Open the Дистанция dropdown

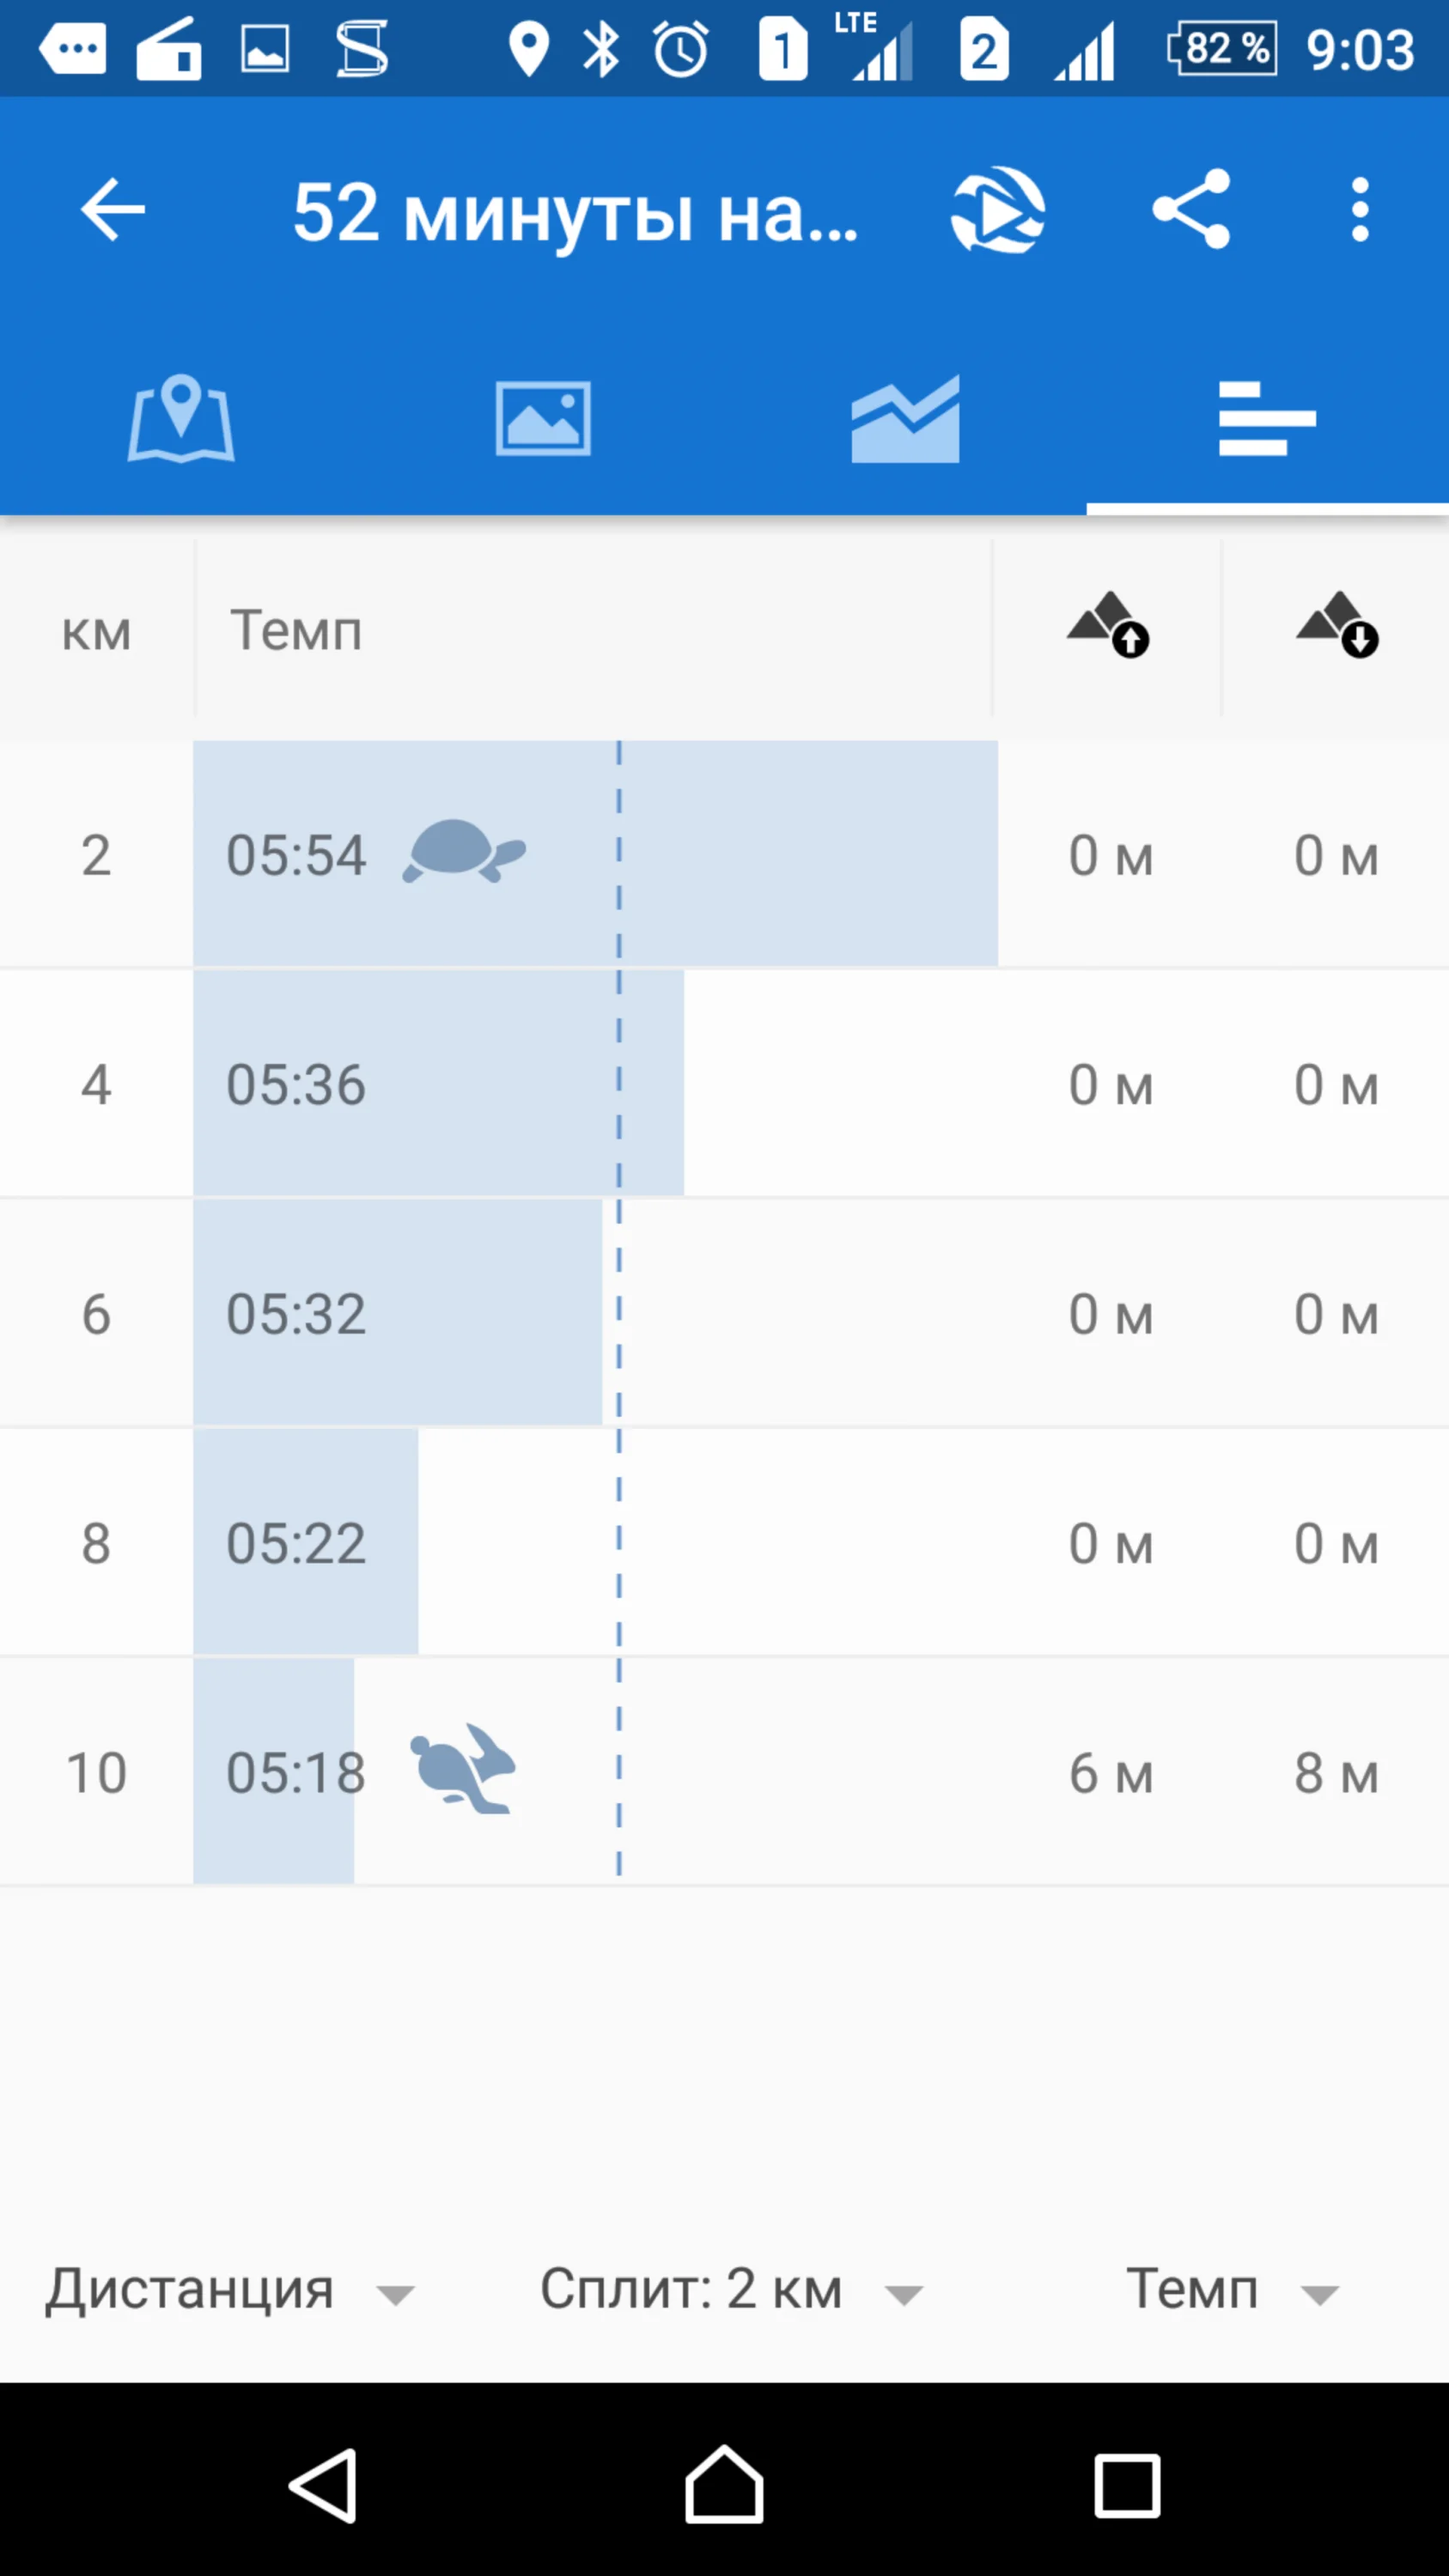click(x=229, y=2289)
